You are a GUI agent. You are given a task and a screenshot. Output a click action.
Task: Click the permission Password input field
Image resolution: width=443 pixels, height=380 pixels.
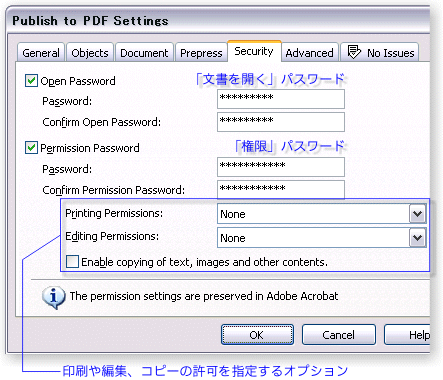pyautogui.click(x=281, y=167)
